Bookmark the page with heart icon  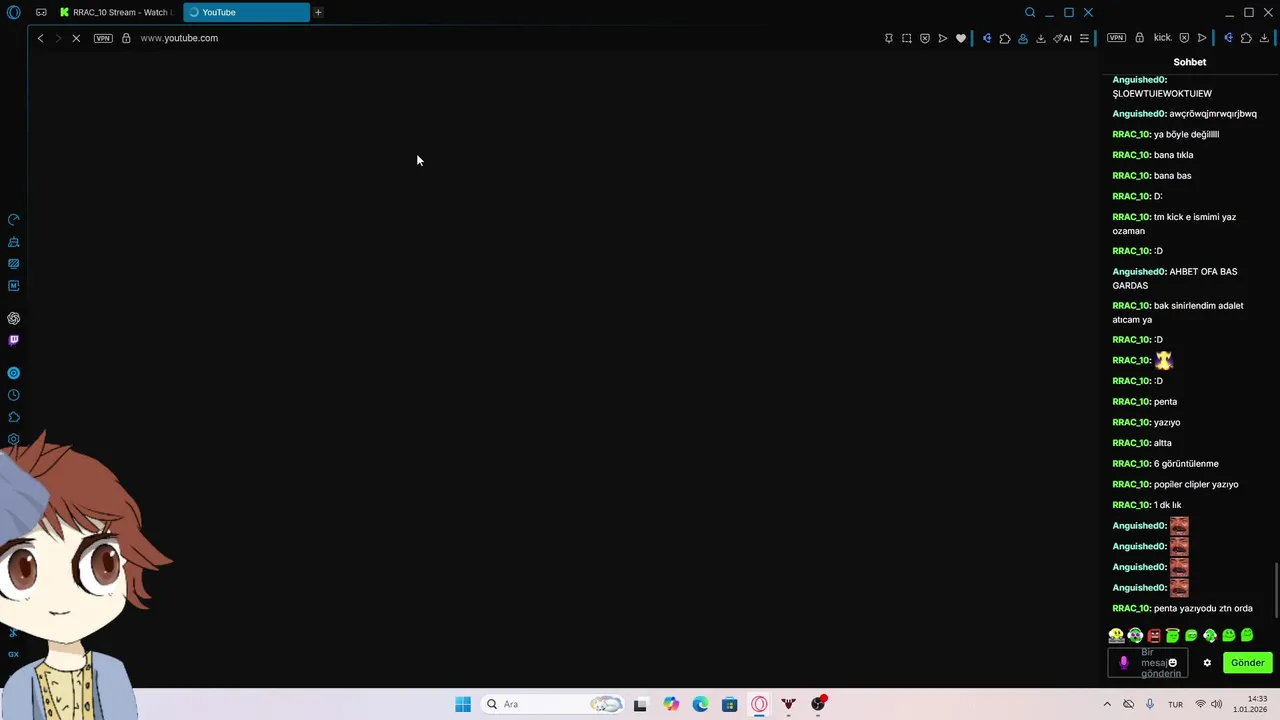point(961,38)
